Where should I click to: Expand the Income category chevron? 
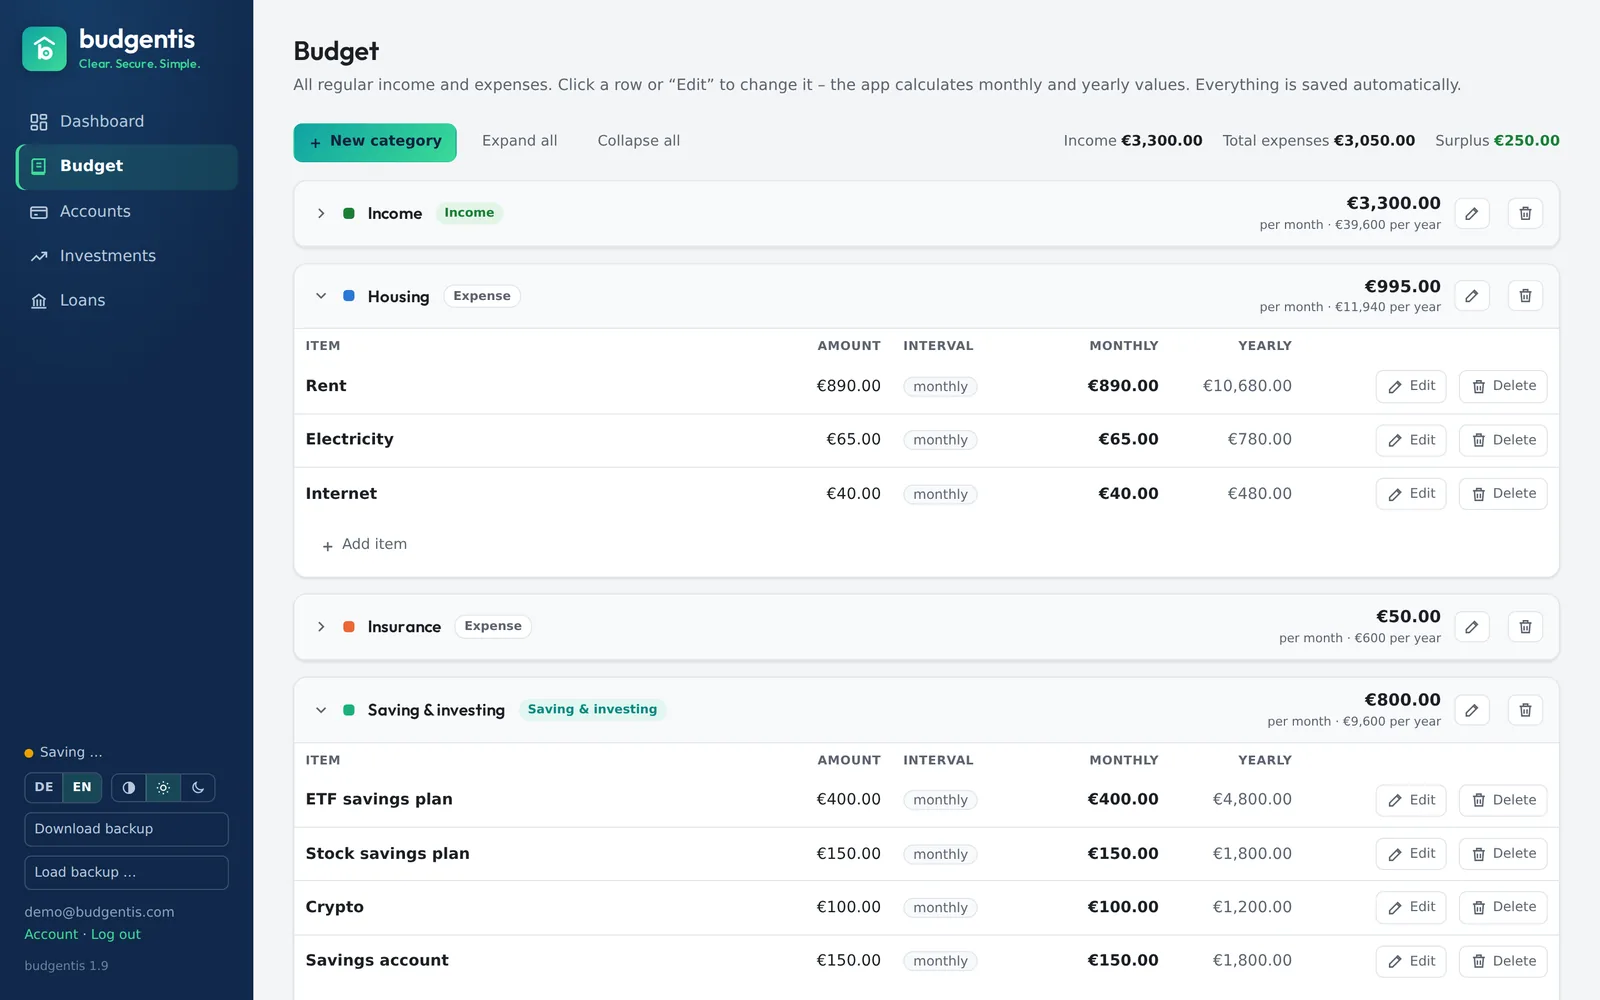pyautogui.click(x=321, y=213)
